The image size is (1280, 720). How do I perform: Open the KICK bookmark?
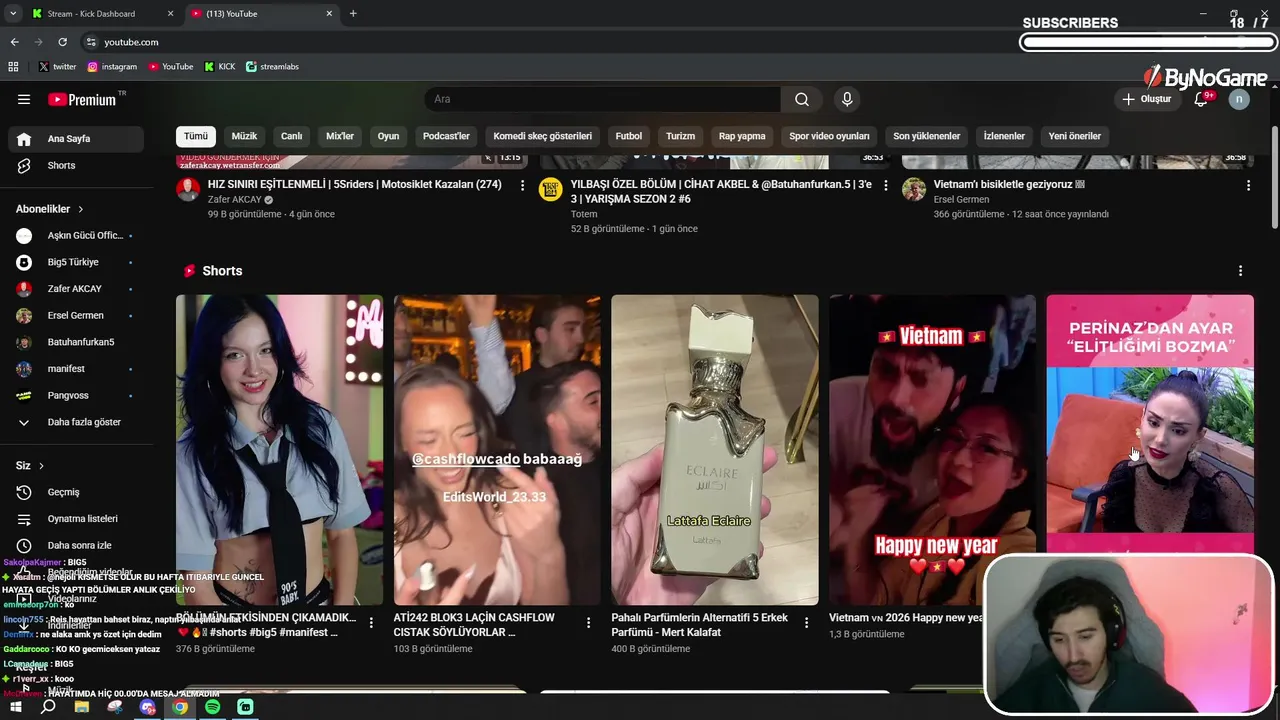pyautogui.click(x=220, y=67)
